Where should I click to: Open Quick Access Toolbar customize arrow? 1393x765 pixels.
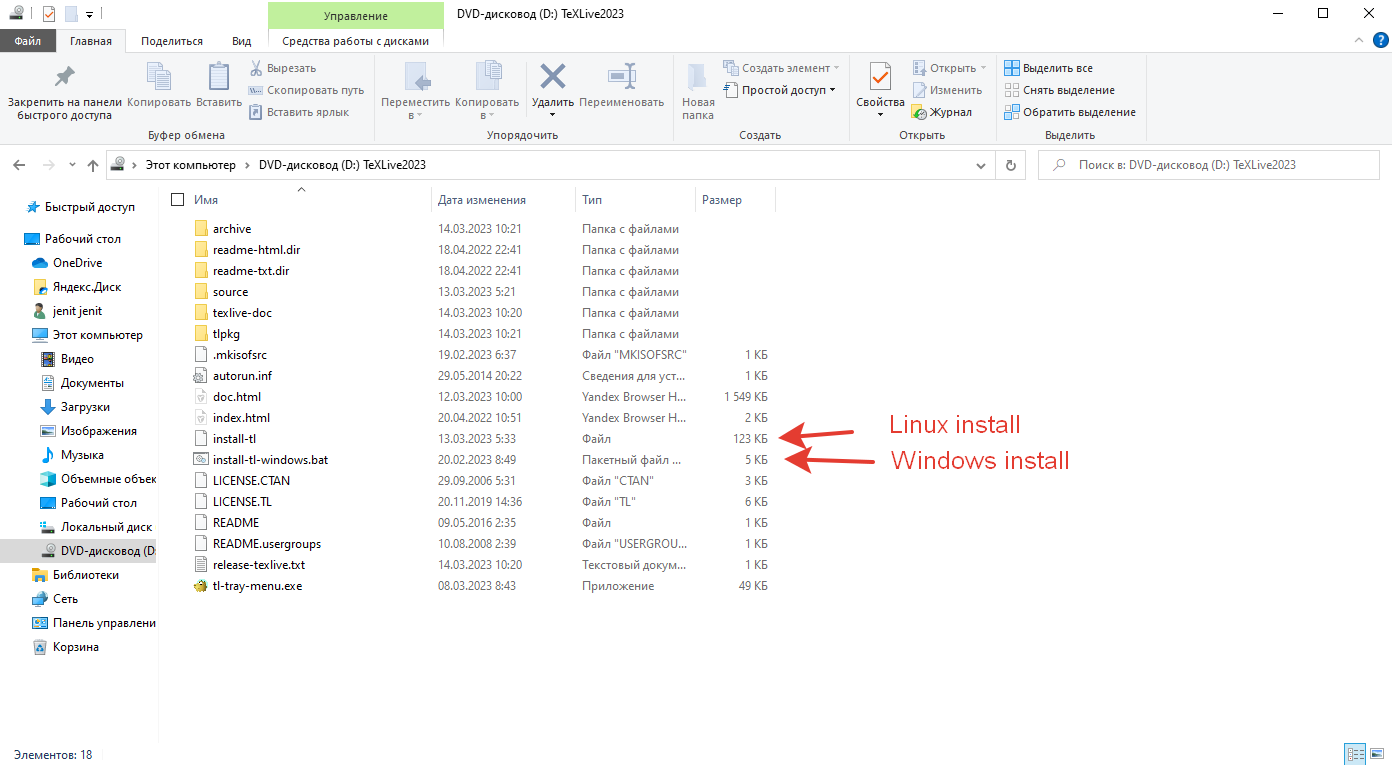pyautogui.click(x=89, y=14)
